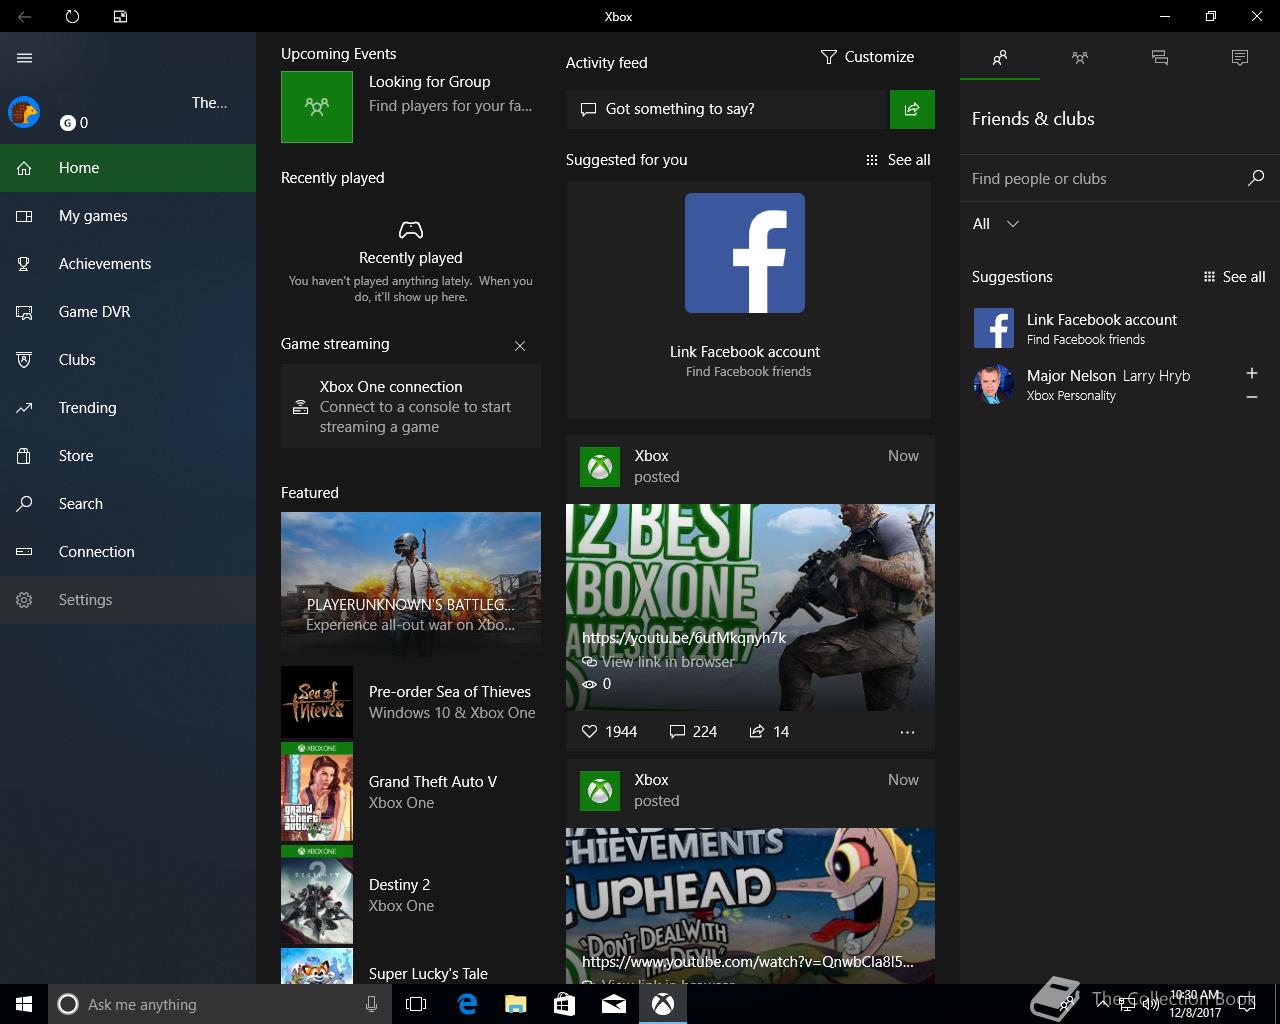1280x1024 pixels.
Task: Open Connection page
Action: pyautogui.click(x=128, y=552)
